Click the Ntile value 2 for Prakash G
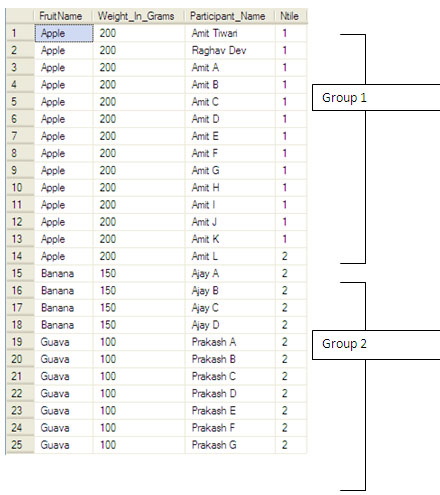 [x=291, y=445]
